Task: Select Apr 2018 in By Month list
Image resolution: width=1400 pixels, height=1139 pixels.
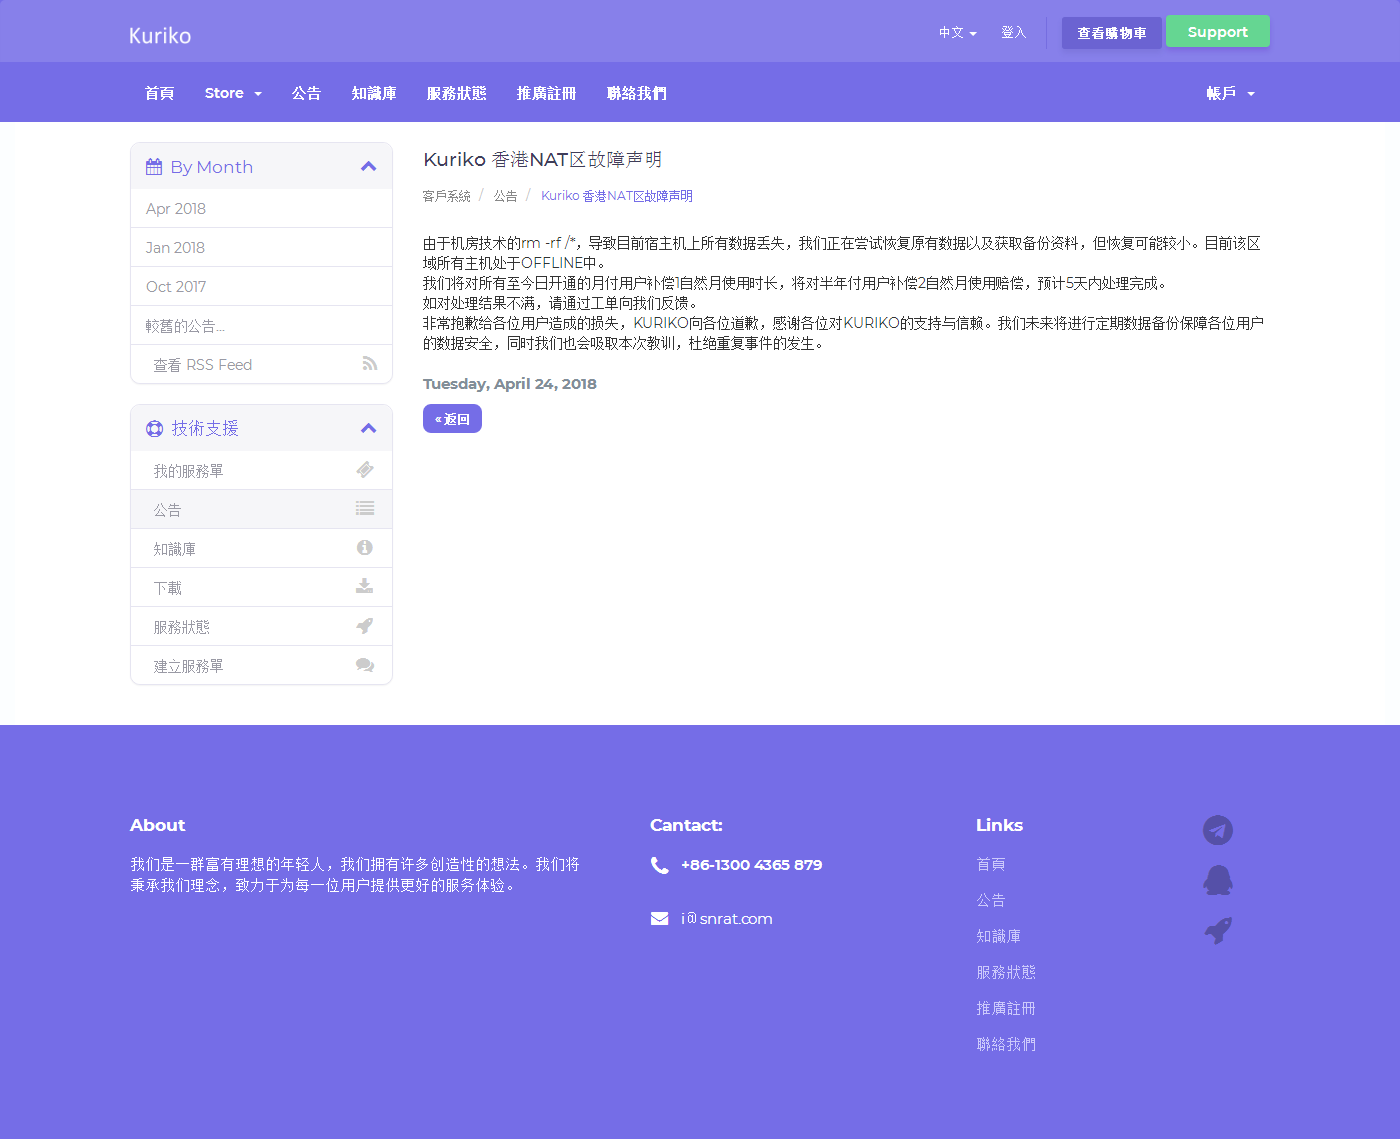Action: coord(176,208)
